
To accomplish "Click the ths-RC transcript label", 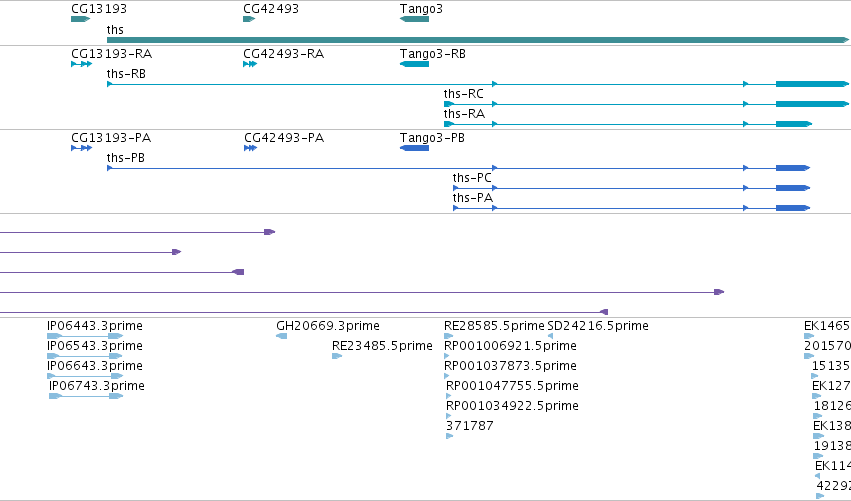I will pos(463,94).
